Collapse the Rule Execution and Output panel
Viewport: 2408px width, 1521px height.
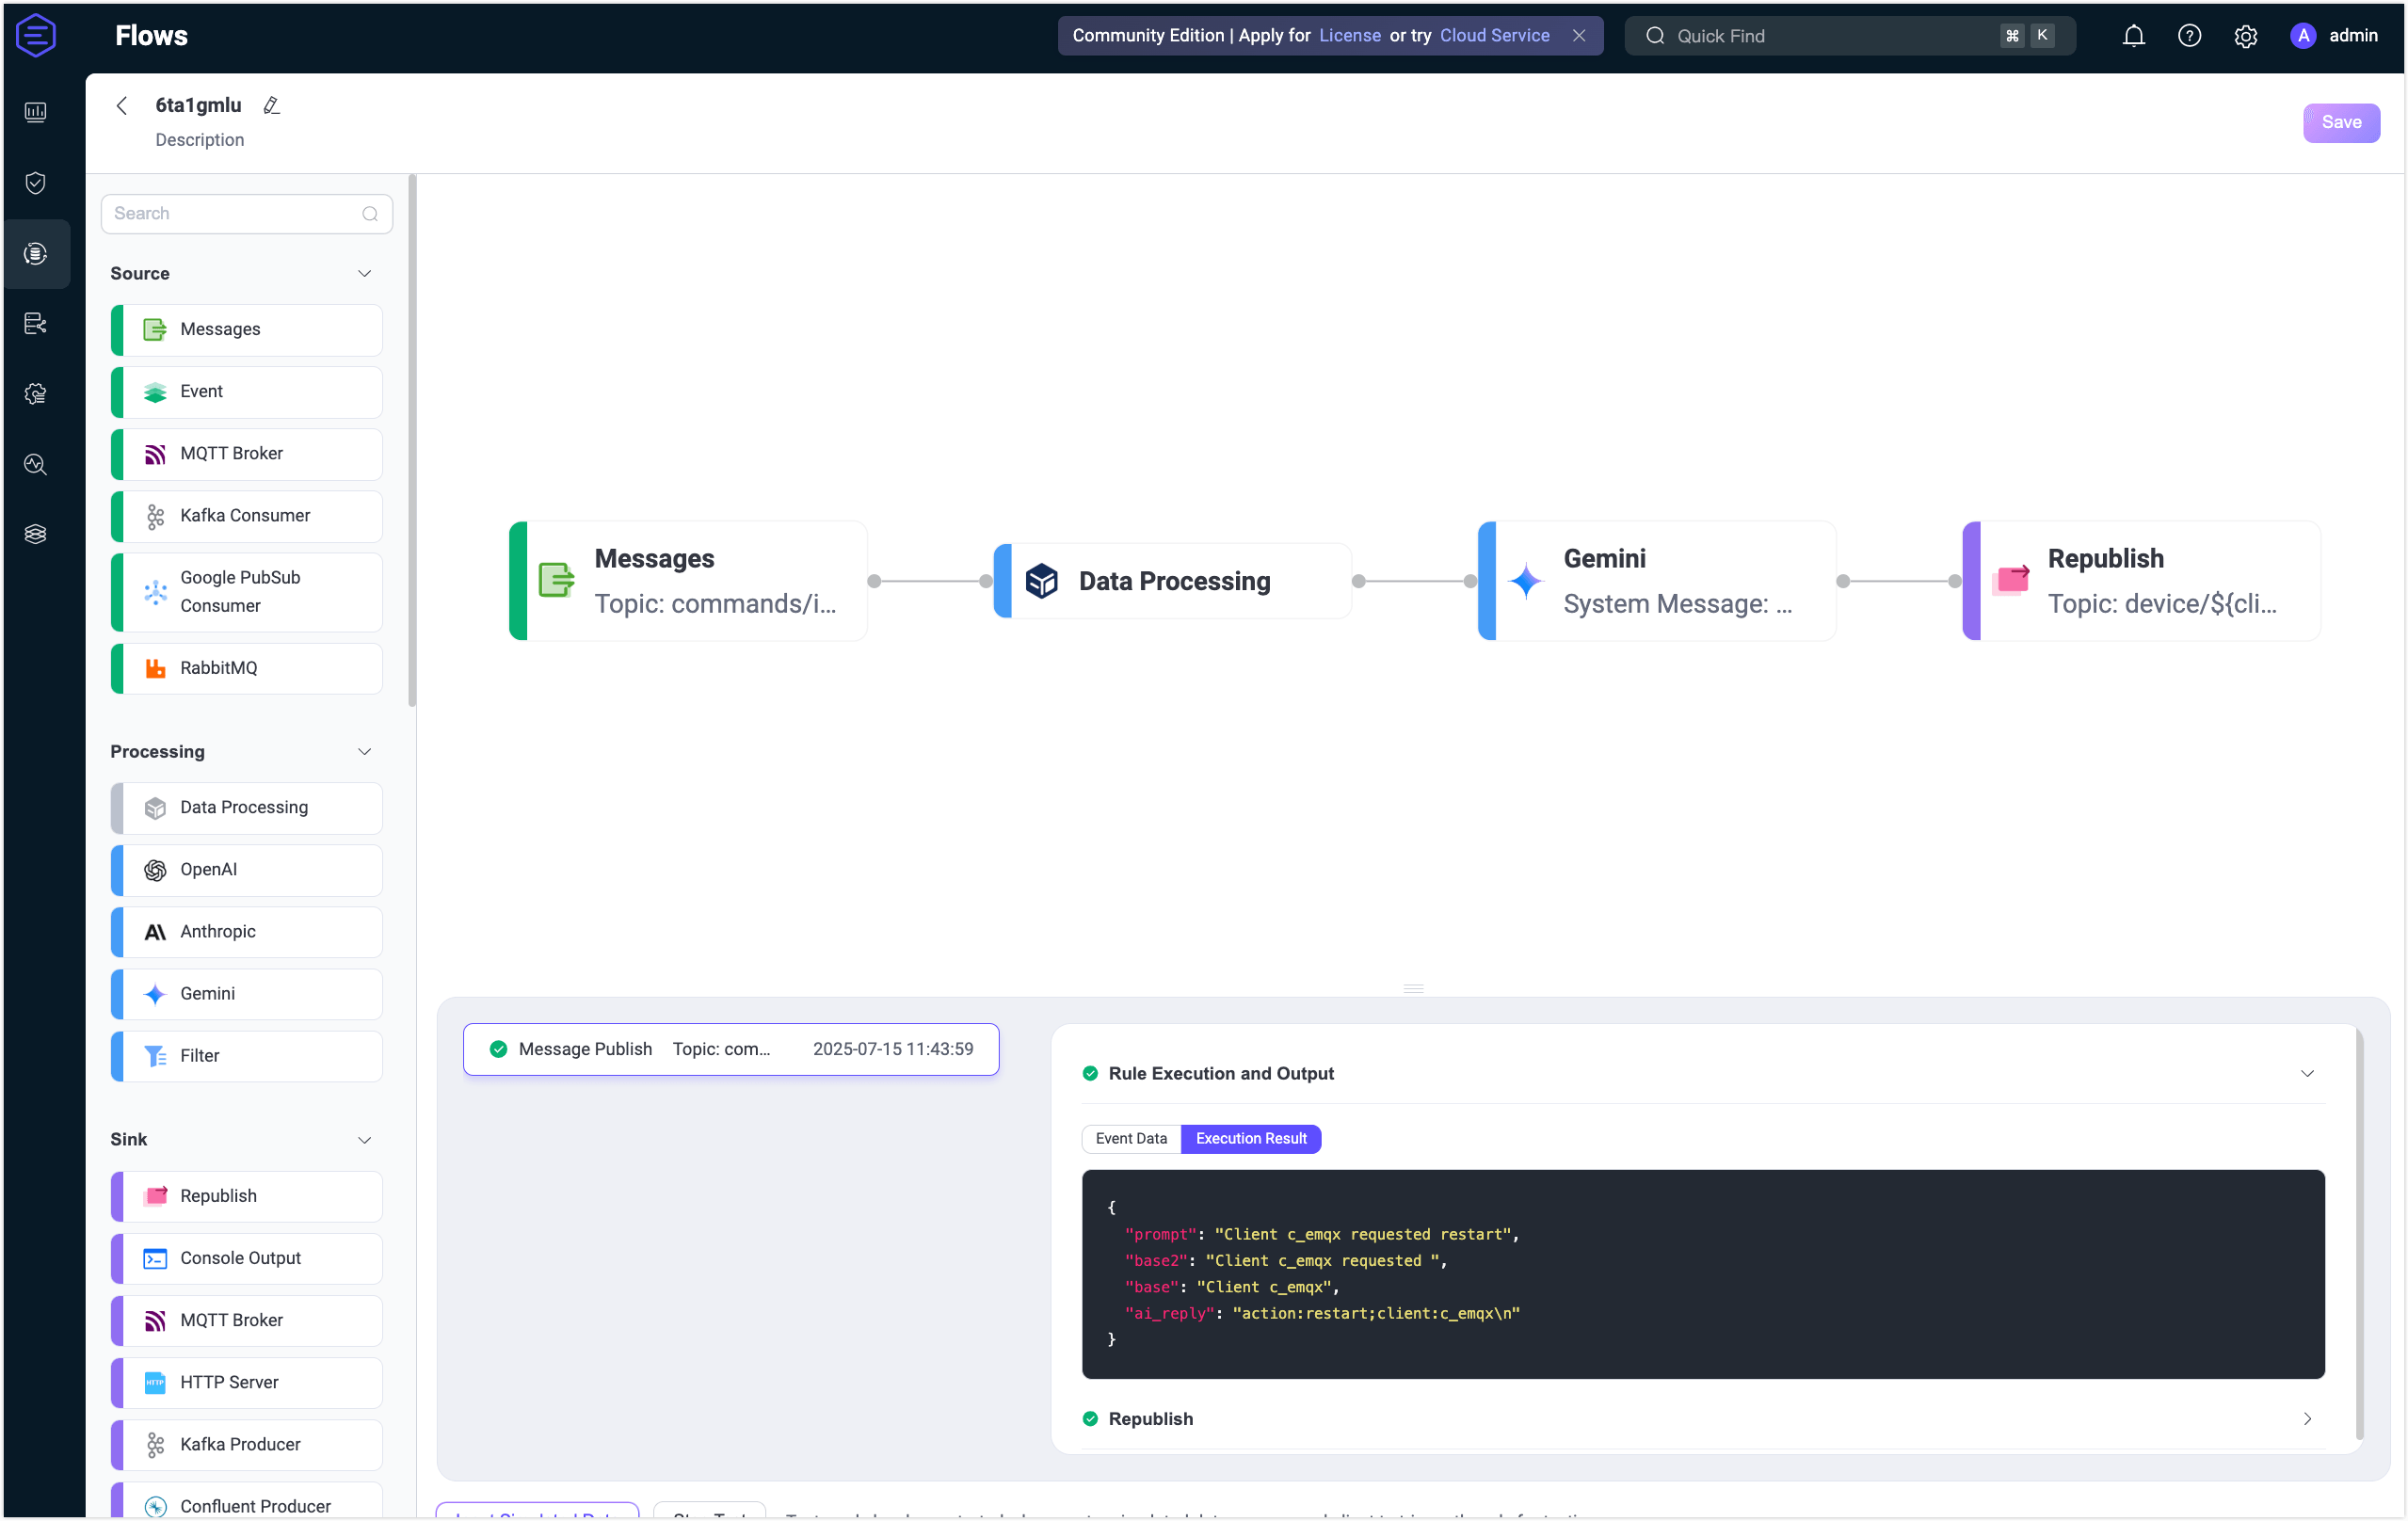click(2308, 1073)
